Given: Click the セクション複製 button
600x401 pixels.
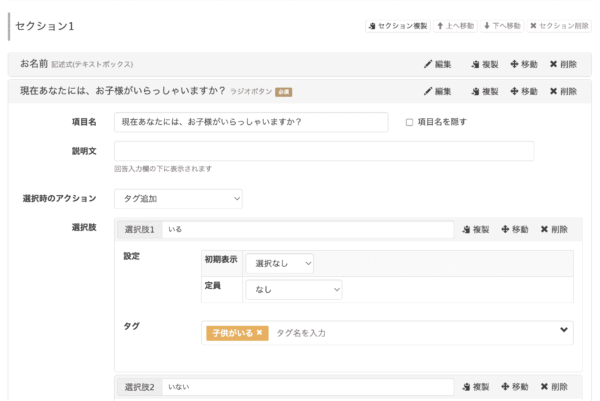Looking at the screenshot, I should pyautogui.click(x=396, y=25).
